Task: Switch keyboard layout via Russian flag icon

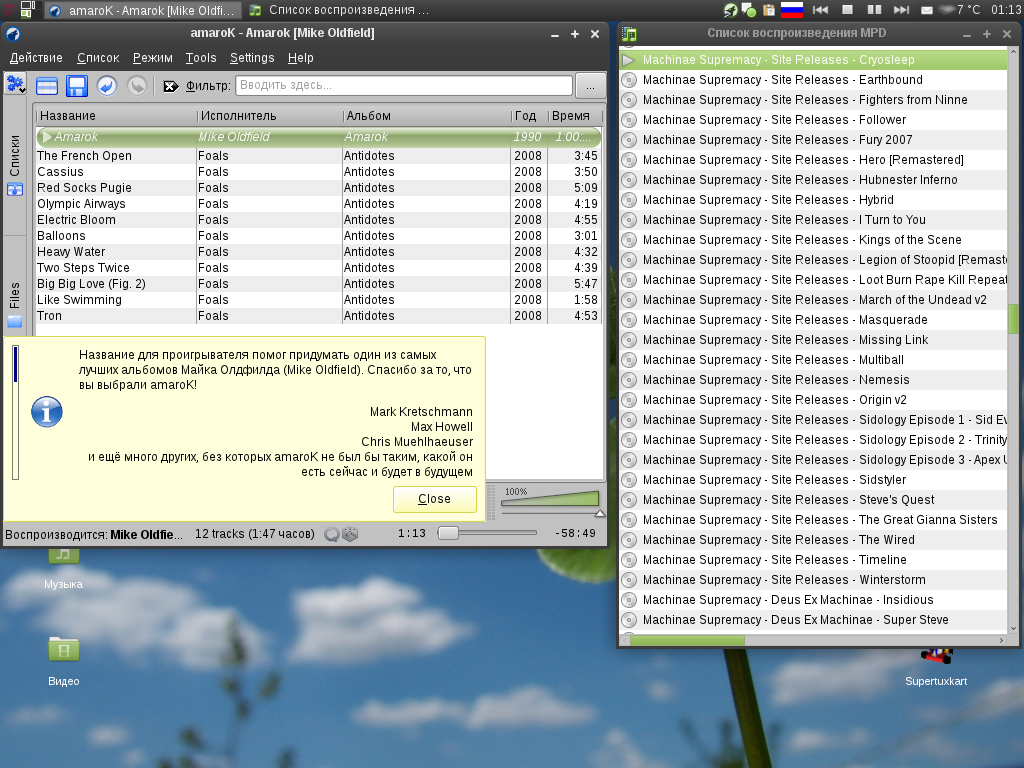Action: point(792,10)
